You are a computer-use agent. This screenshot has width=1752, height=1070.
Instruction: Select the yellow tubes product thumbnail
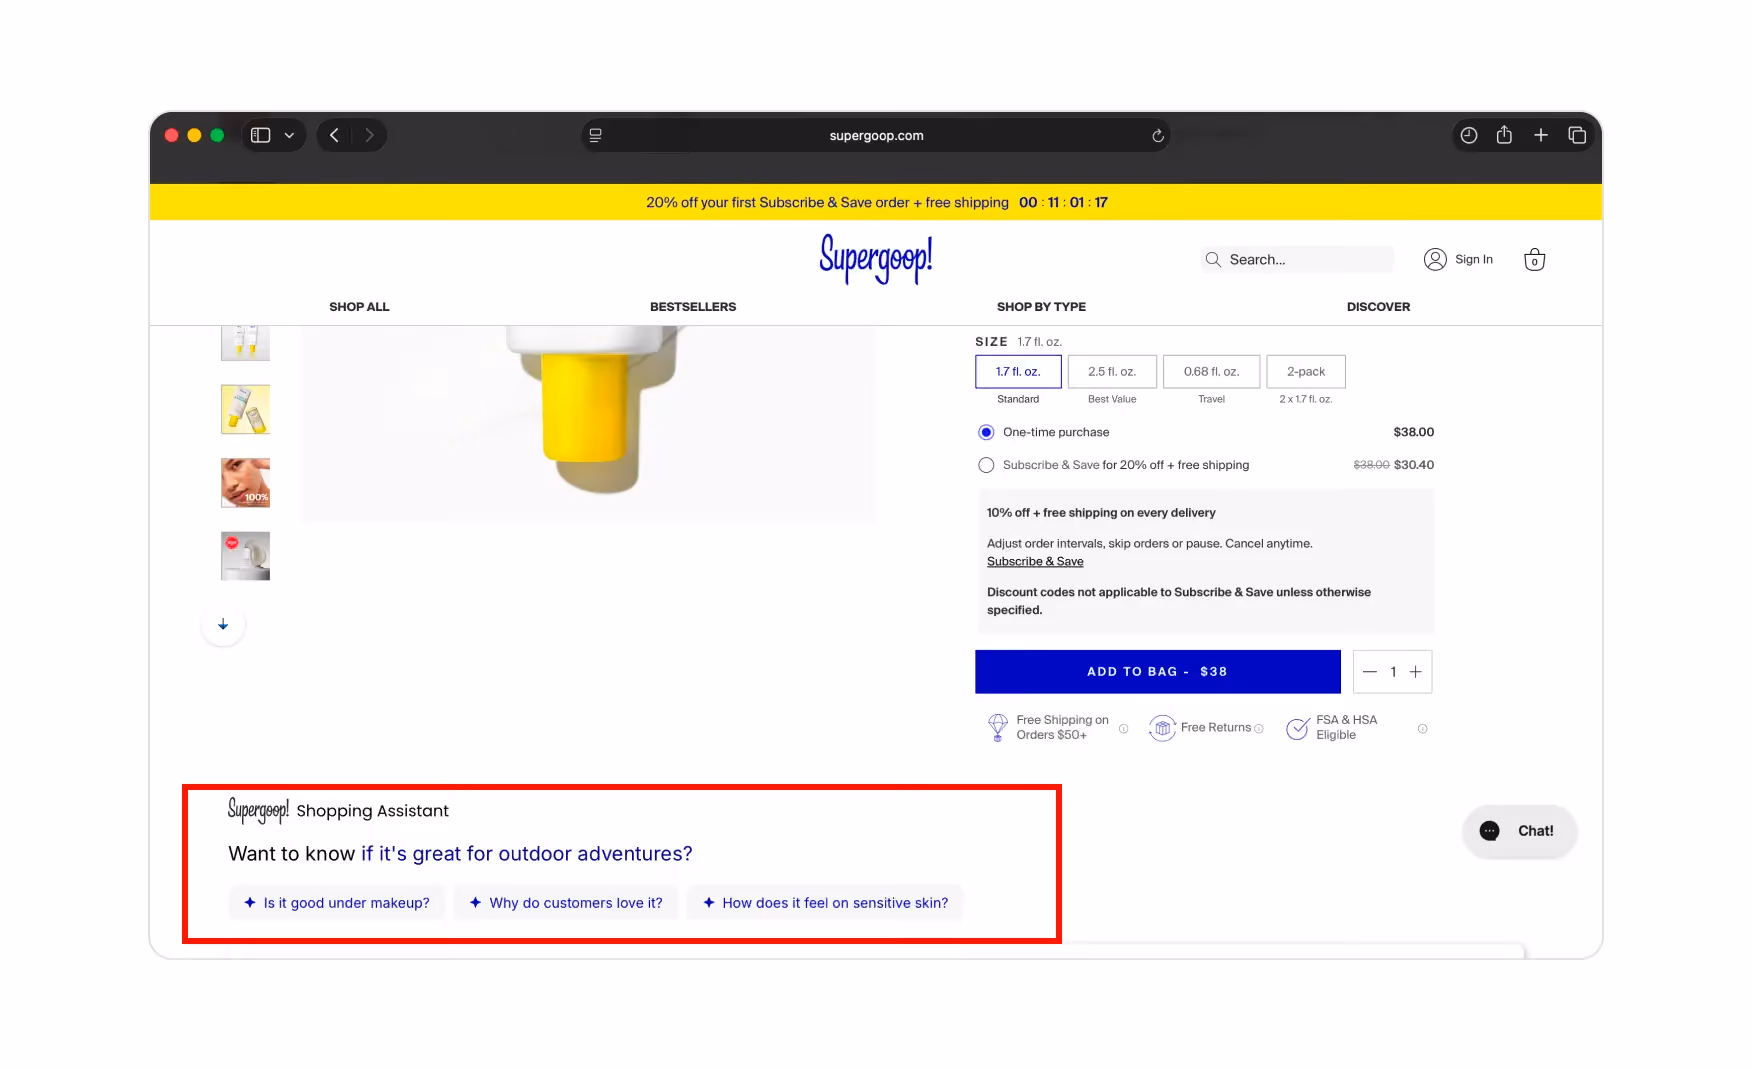pos(245,410)
